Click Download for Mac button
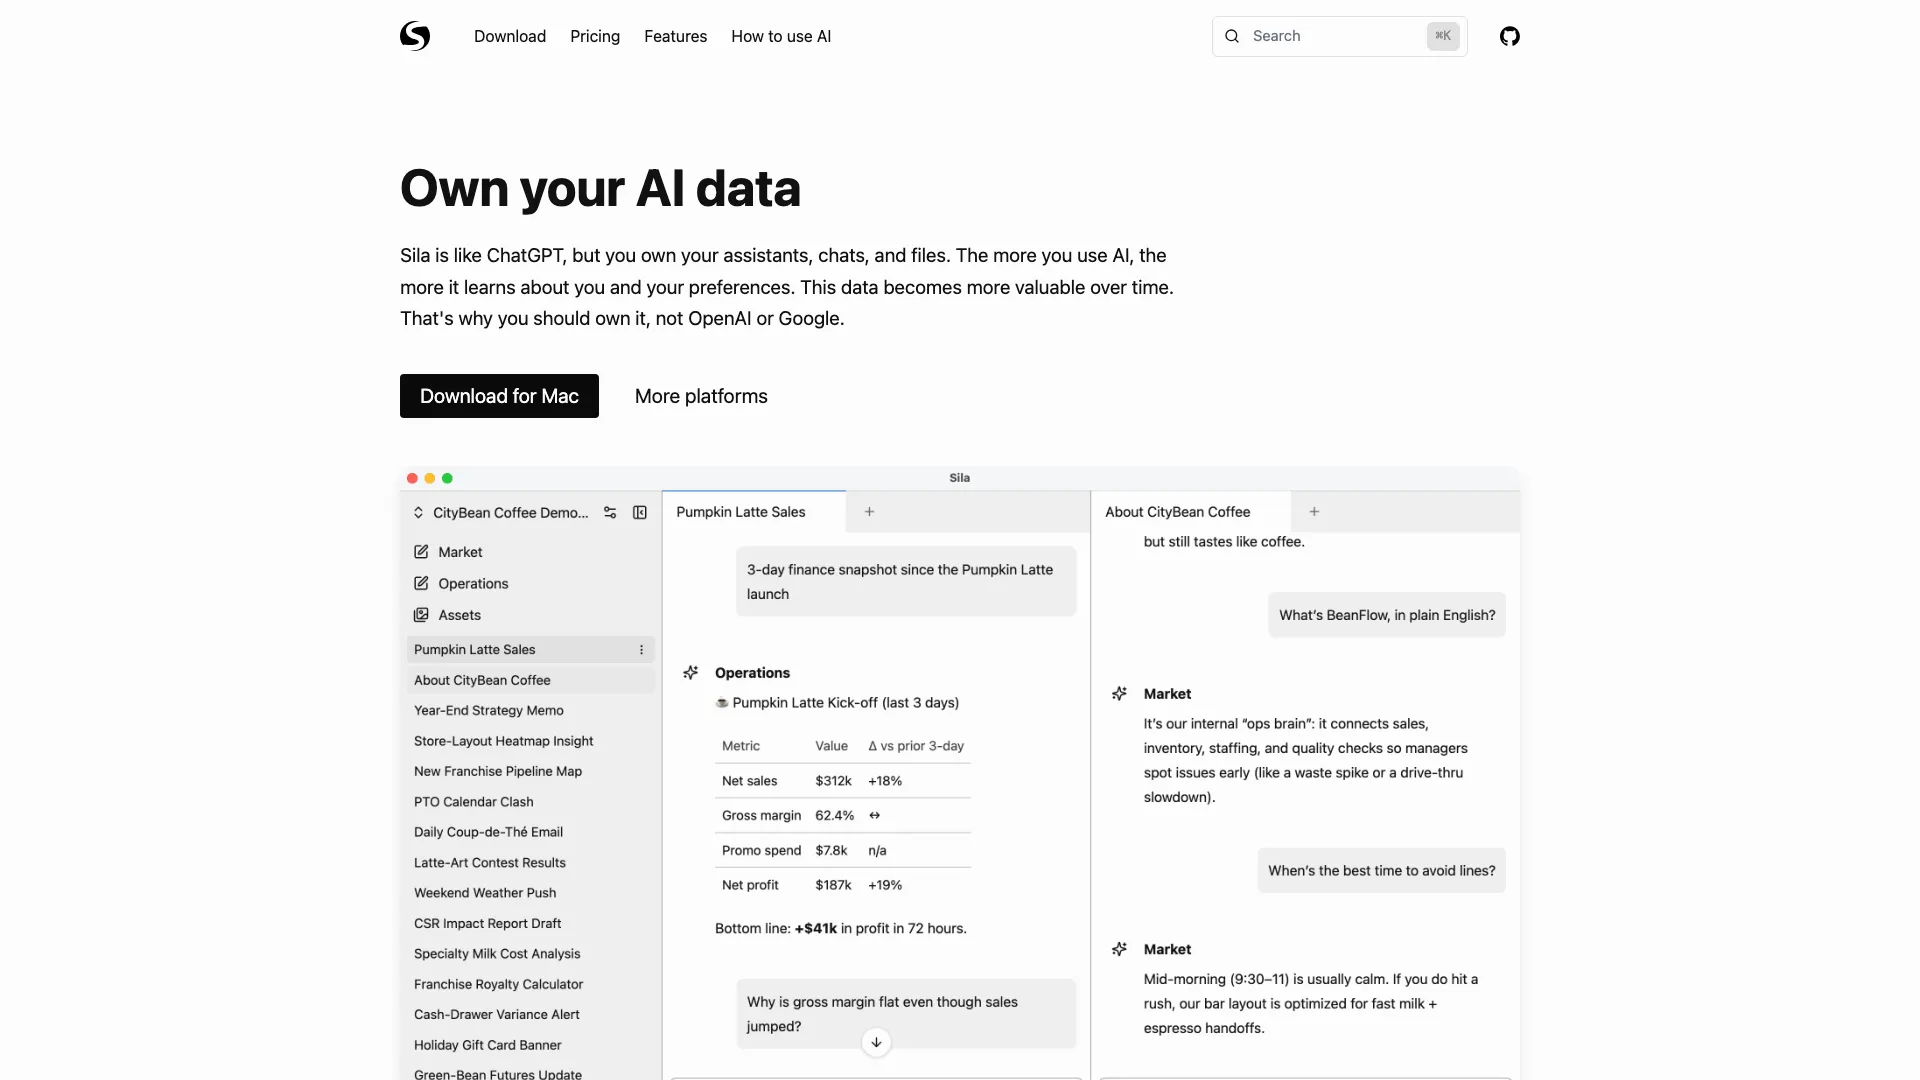 tap(499, 396)
